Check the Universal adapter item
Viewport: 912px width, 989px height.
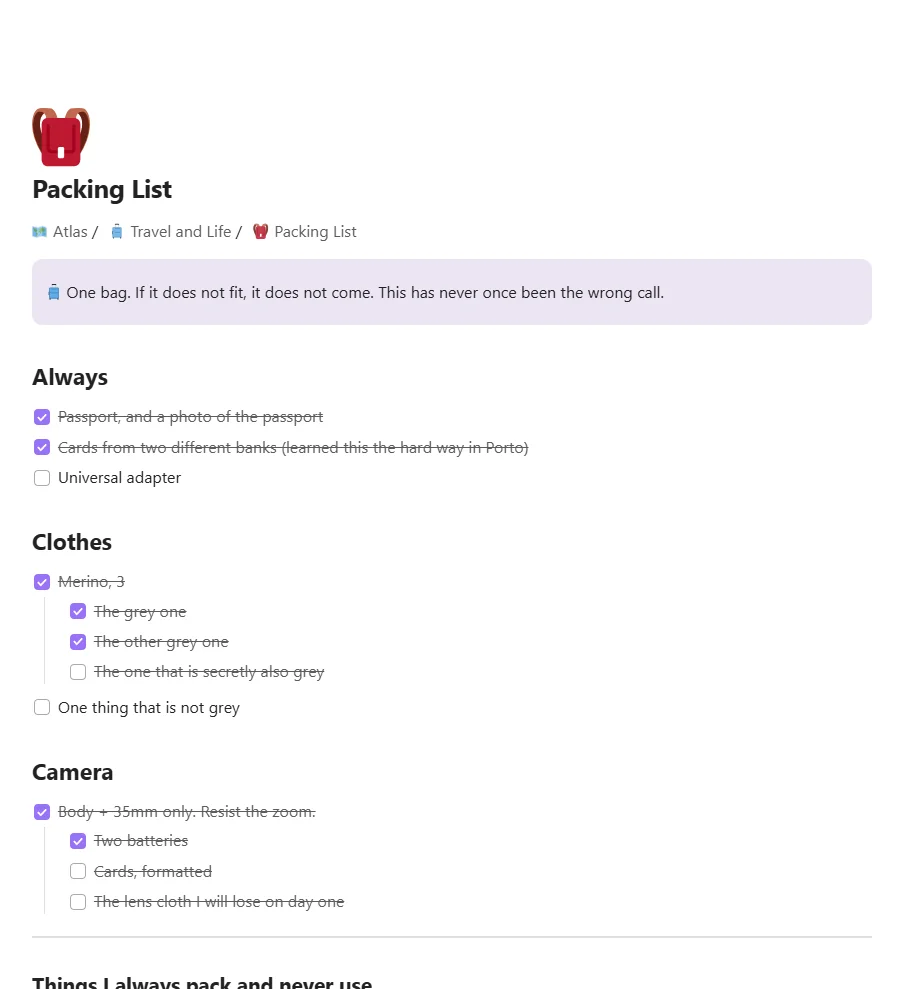[x=42, y=478]
